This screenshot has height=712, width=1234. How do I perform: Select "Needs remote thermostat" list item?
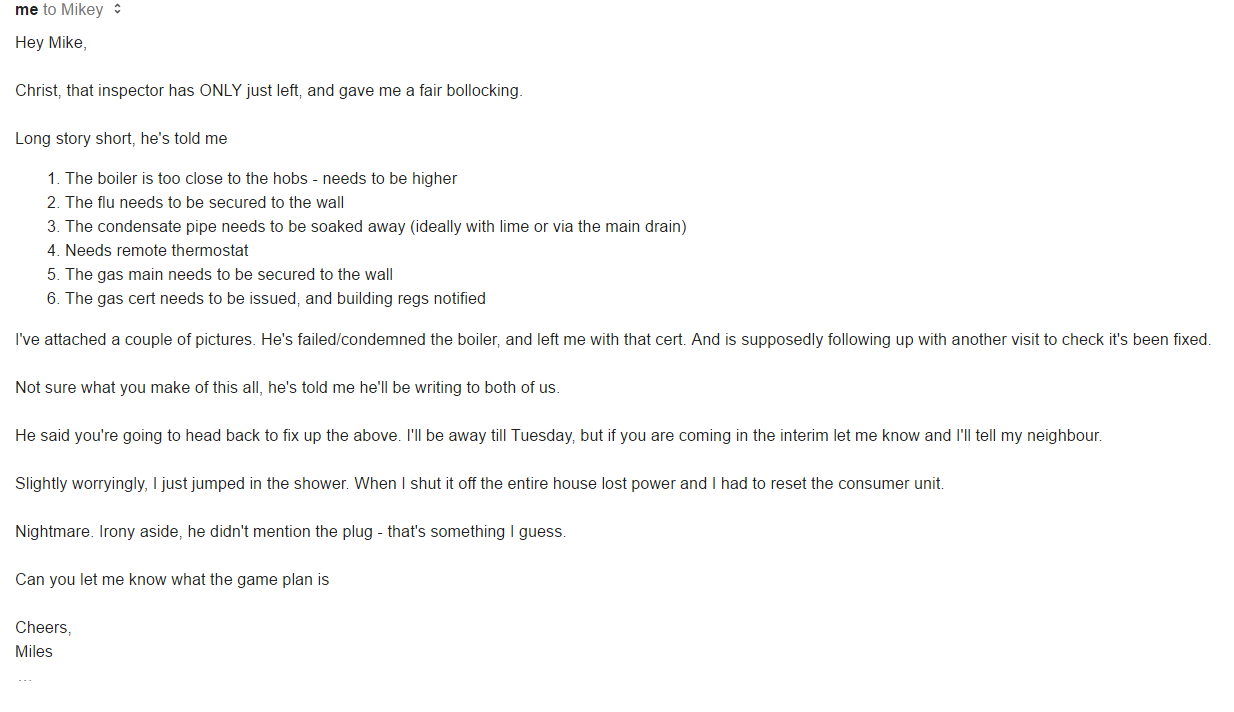156,251
